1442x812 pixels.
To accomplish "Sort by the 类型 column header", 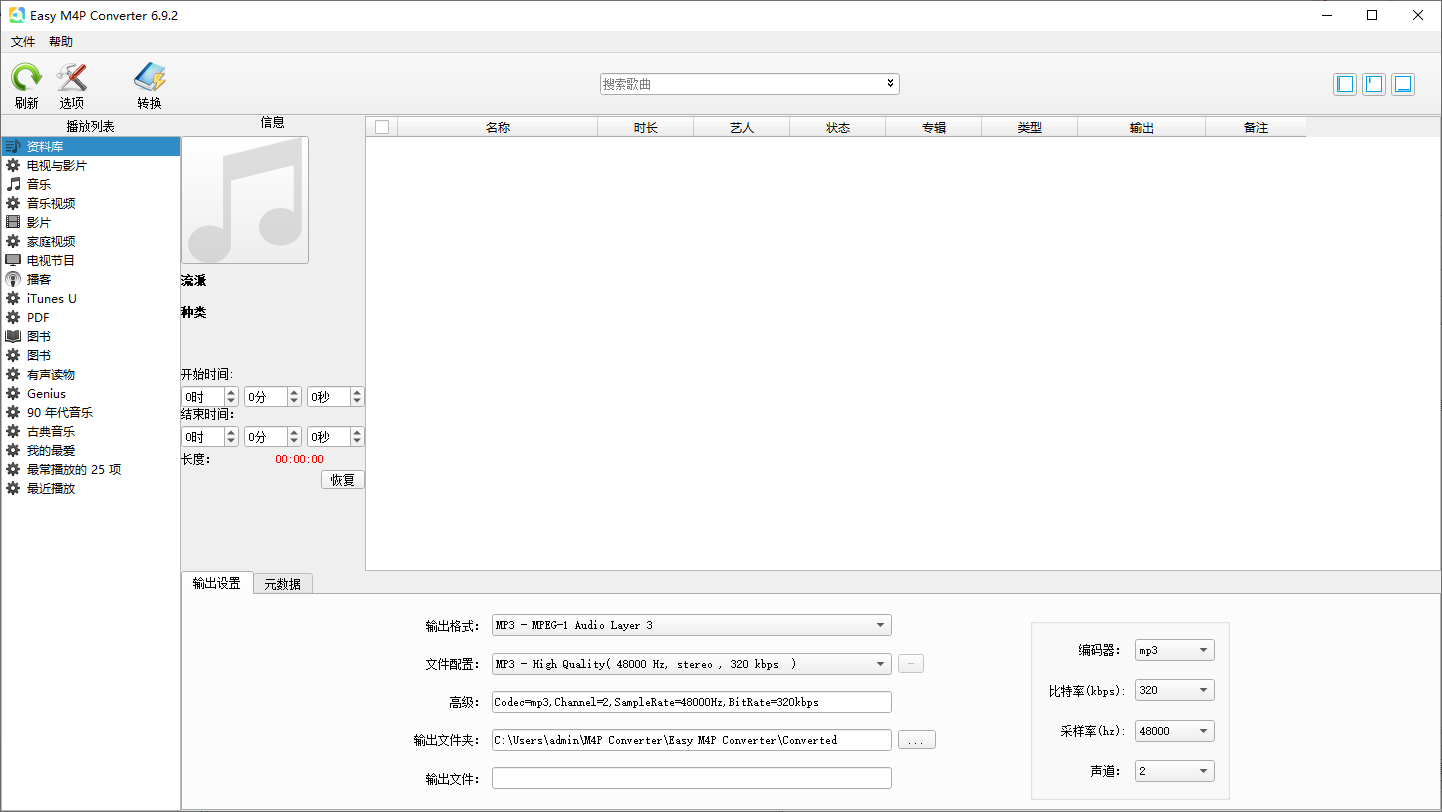I will tap(1030, 127).
